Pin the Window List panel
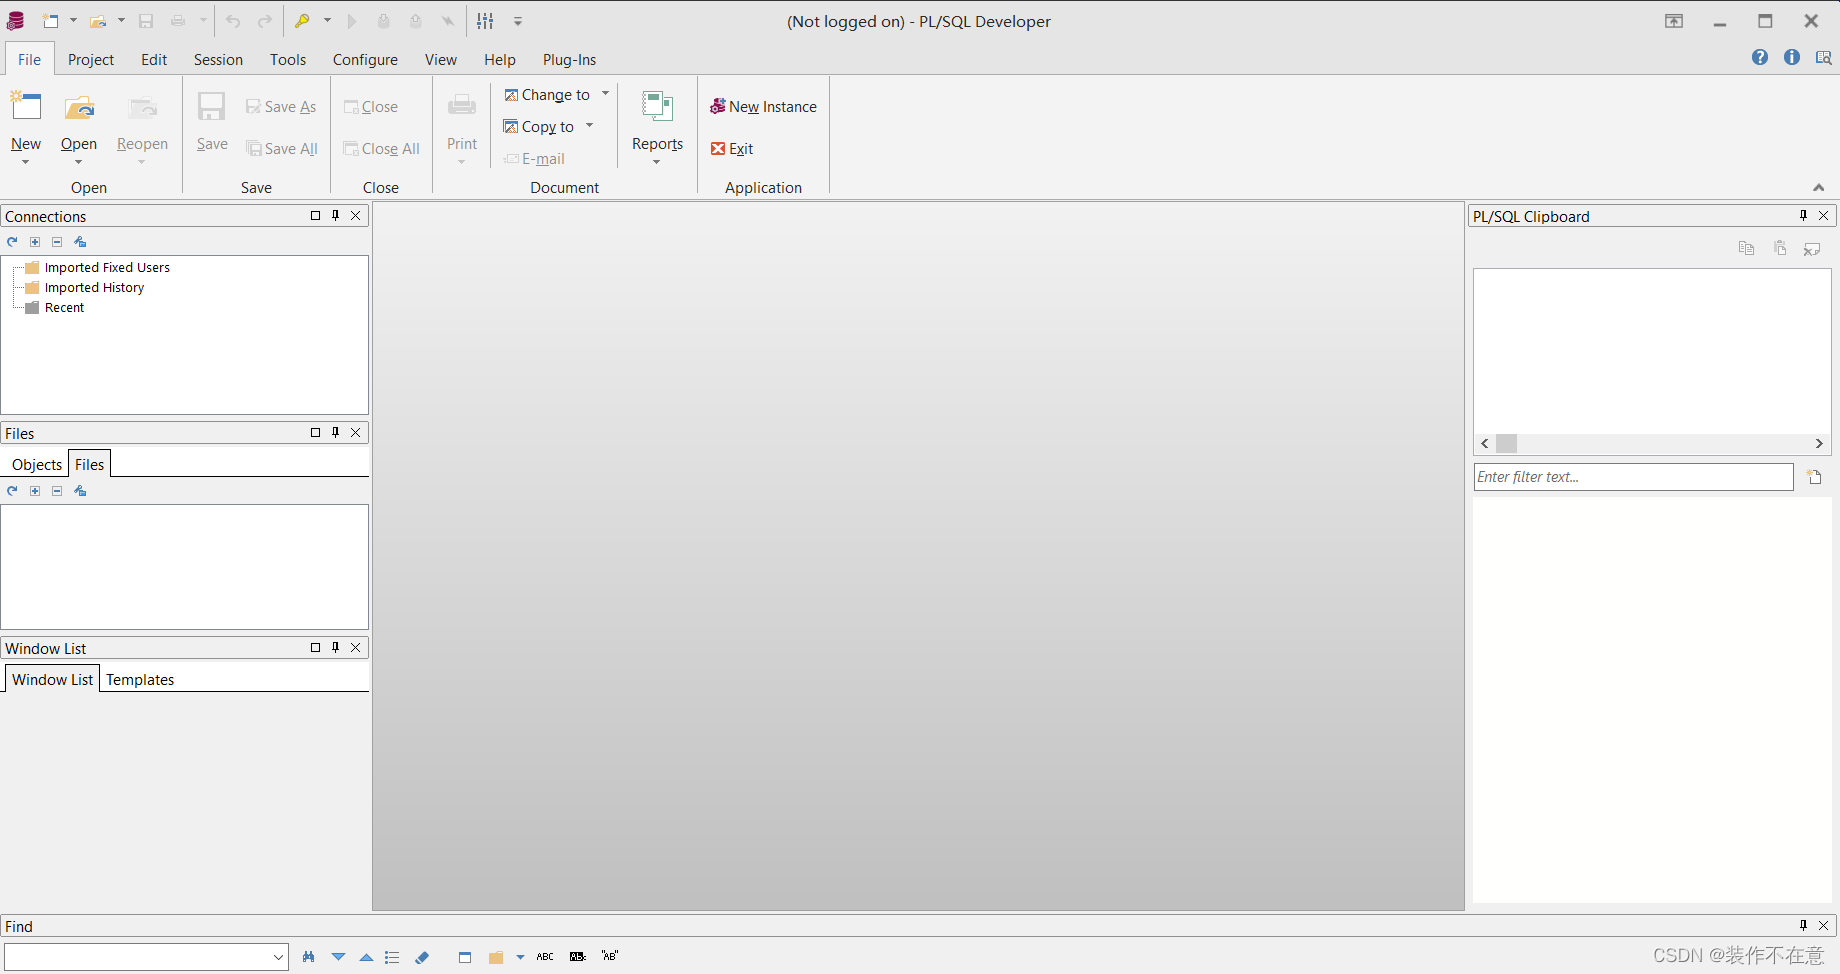Viewport: 1840px width, 974px height. pyautogui.click(x=336, y=647)
